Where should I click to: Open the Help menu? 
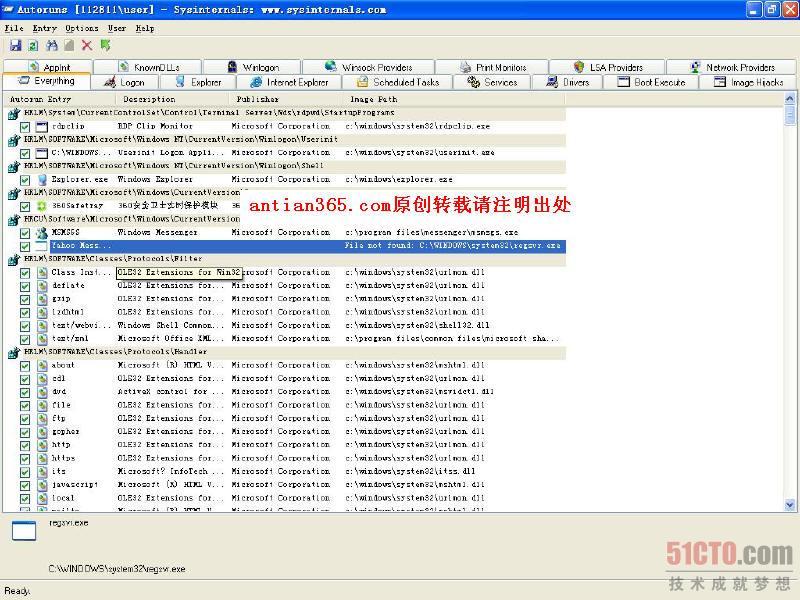145,28
